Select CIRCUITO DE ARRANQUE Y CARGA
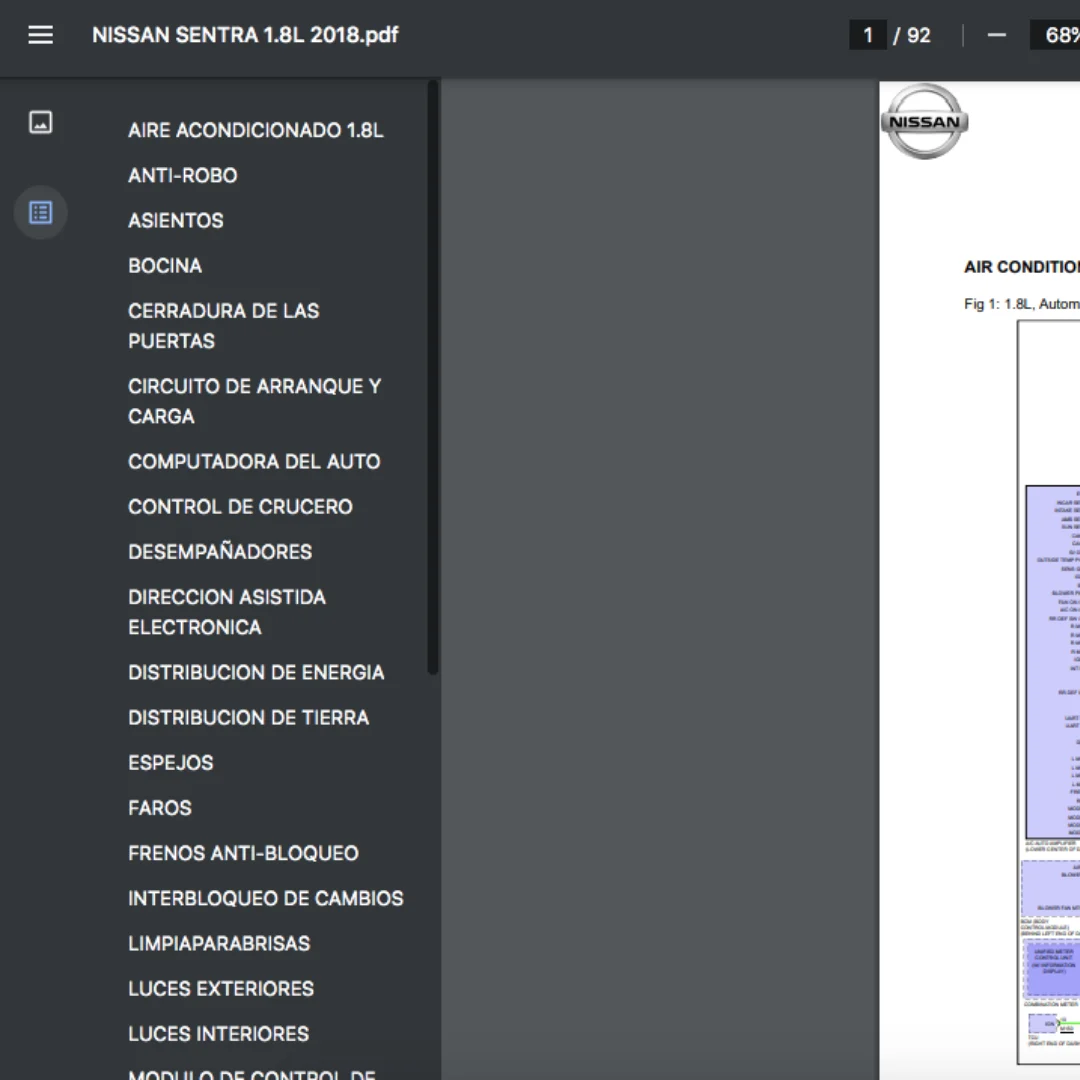This screenshot has height=1080, width=1080. (x=254, y=401)
